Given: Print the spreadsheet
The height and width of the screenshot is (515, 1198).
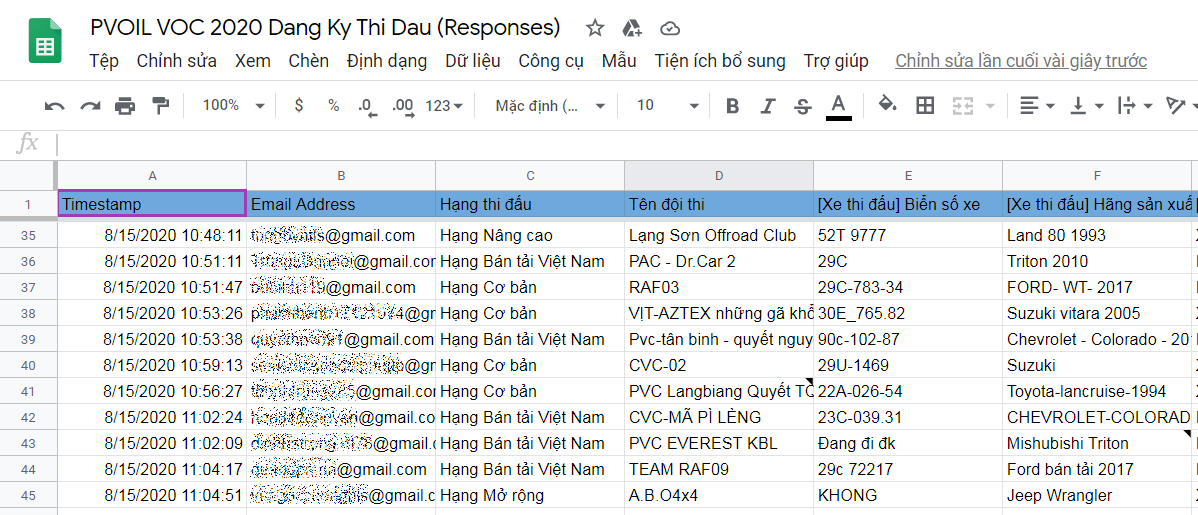Looking at the screenshot, I should coord(125,106).
